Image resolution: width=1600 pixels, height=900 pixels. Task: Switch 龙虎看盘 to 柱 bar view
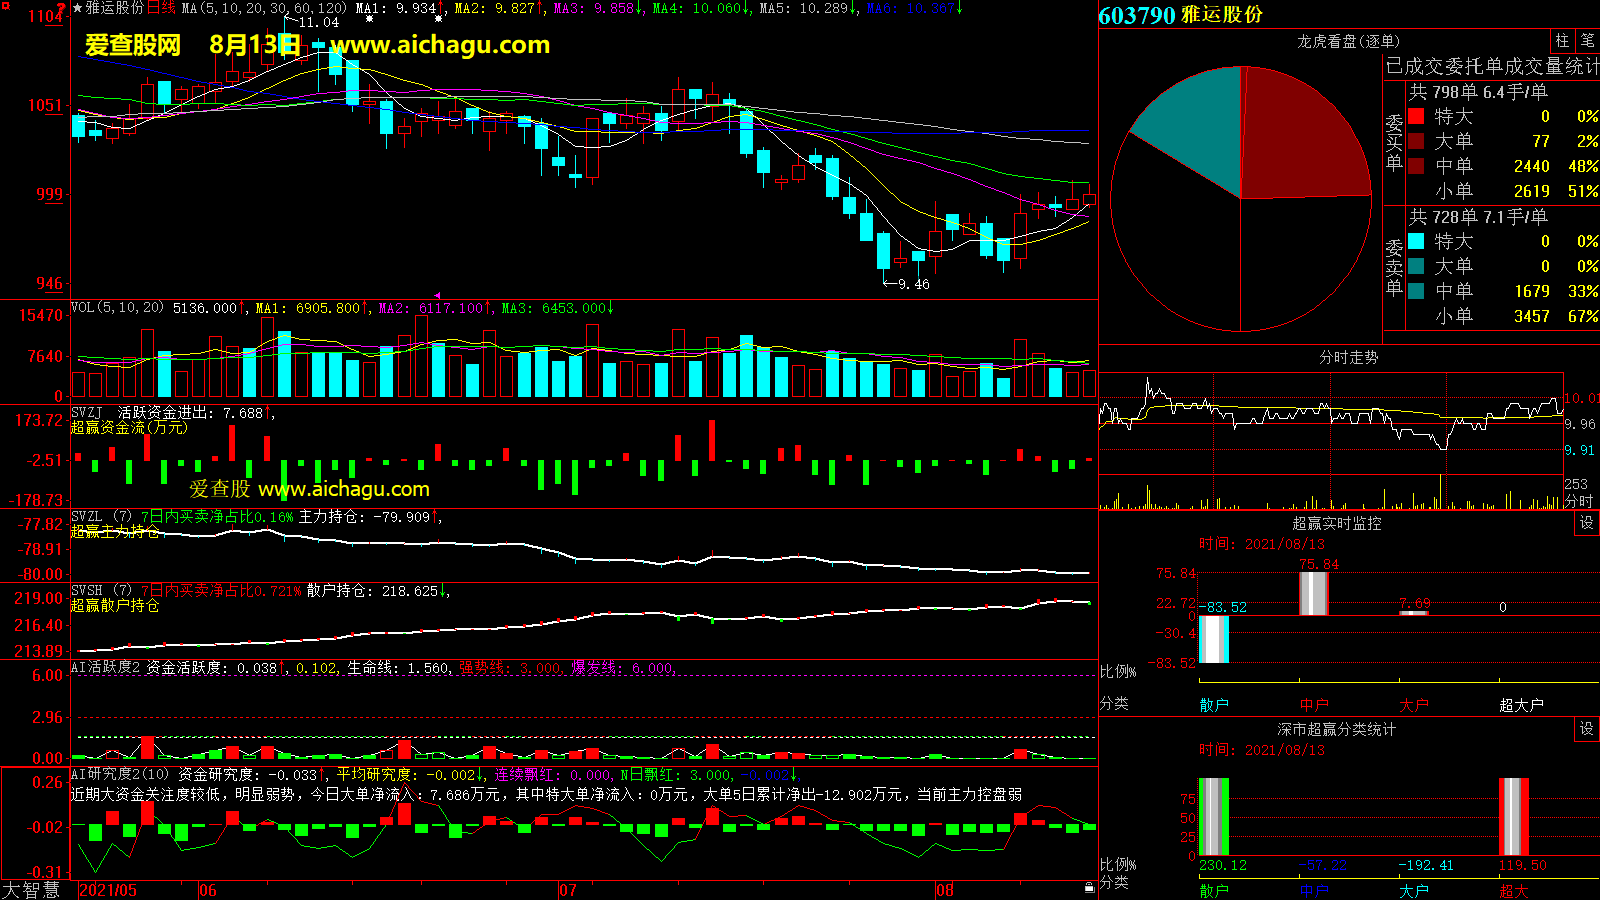click(x=1562, y=41)
